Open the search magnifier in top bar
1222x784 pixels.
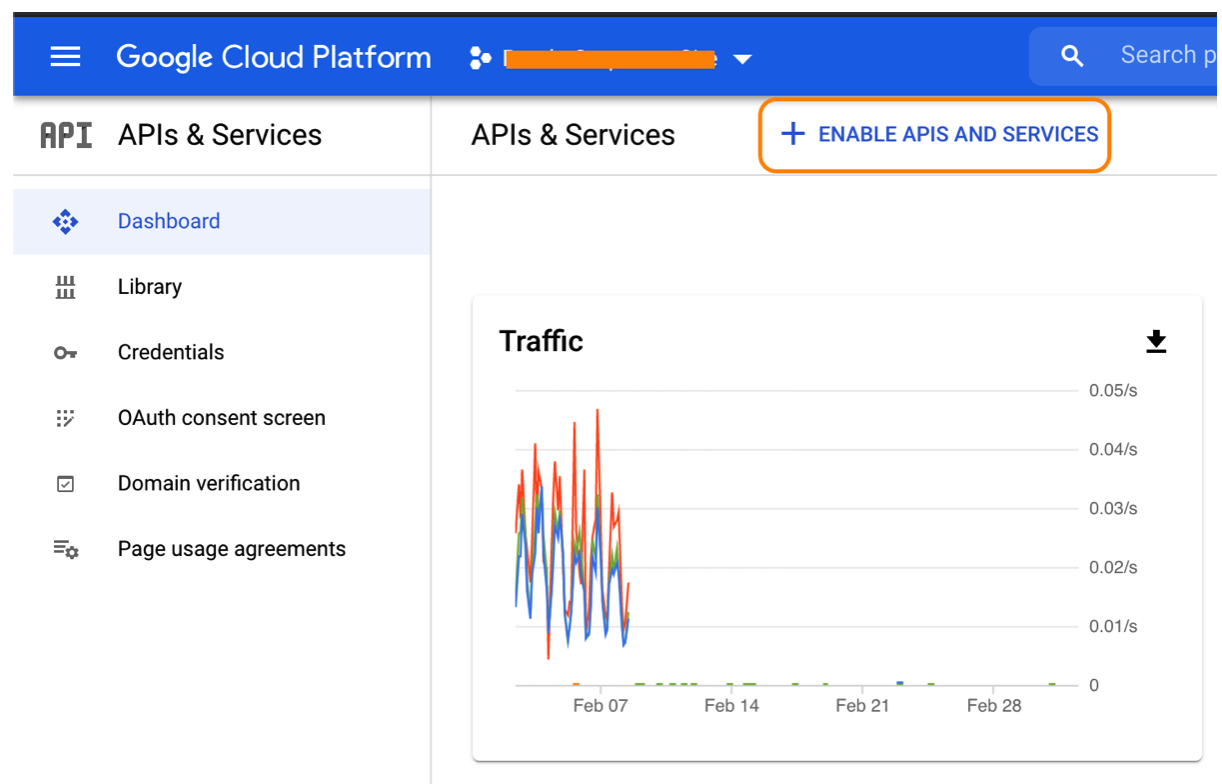click(x=1072, y=56)
